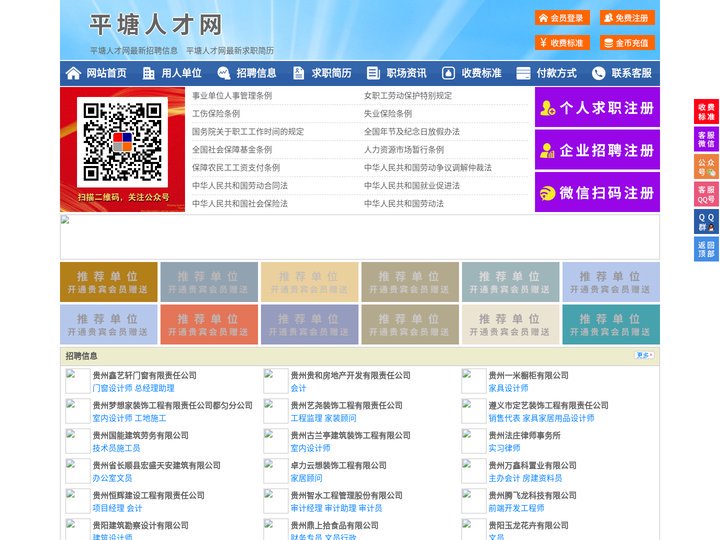
Task: Click the phone icon beside 联系客服
Action: [598, 73]
